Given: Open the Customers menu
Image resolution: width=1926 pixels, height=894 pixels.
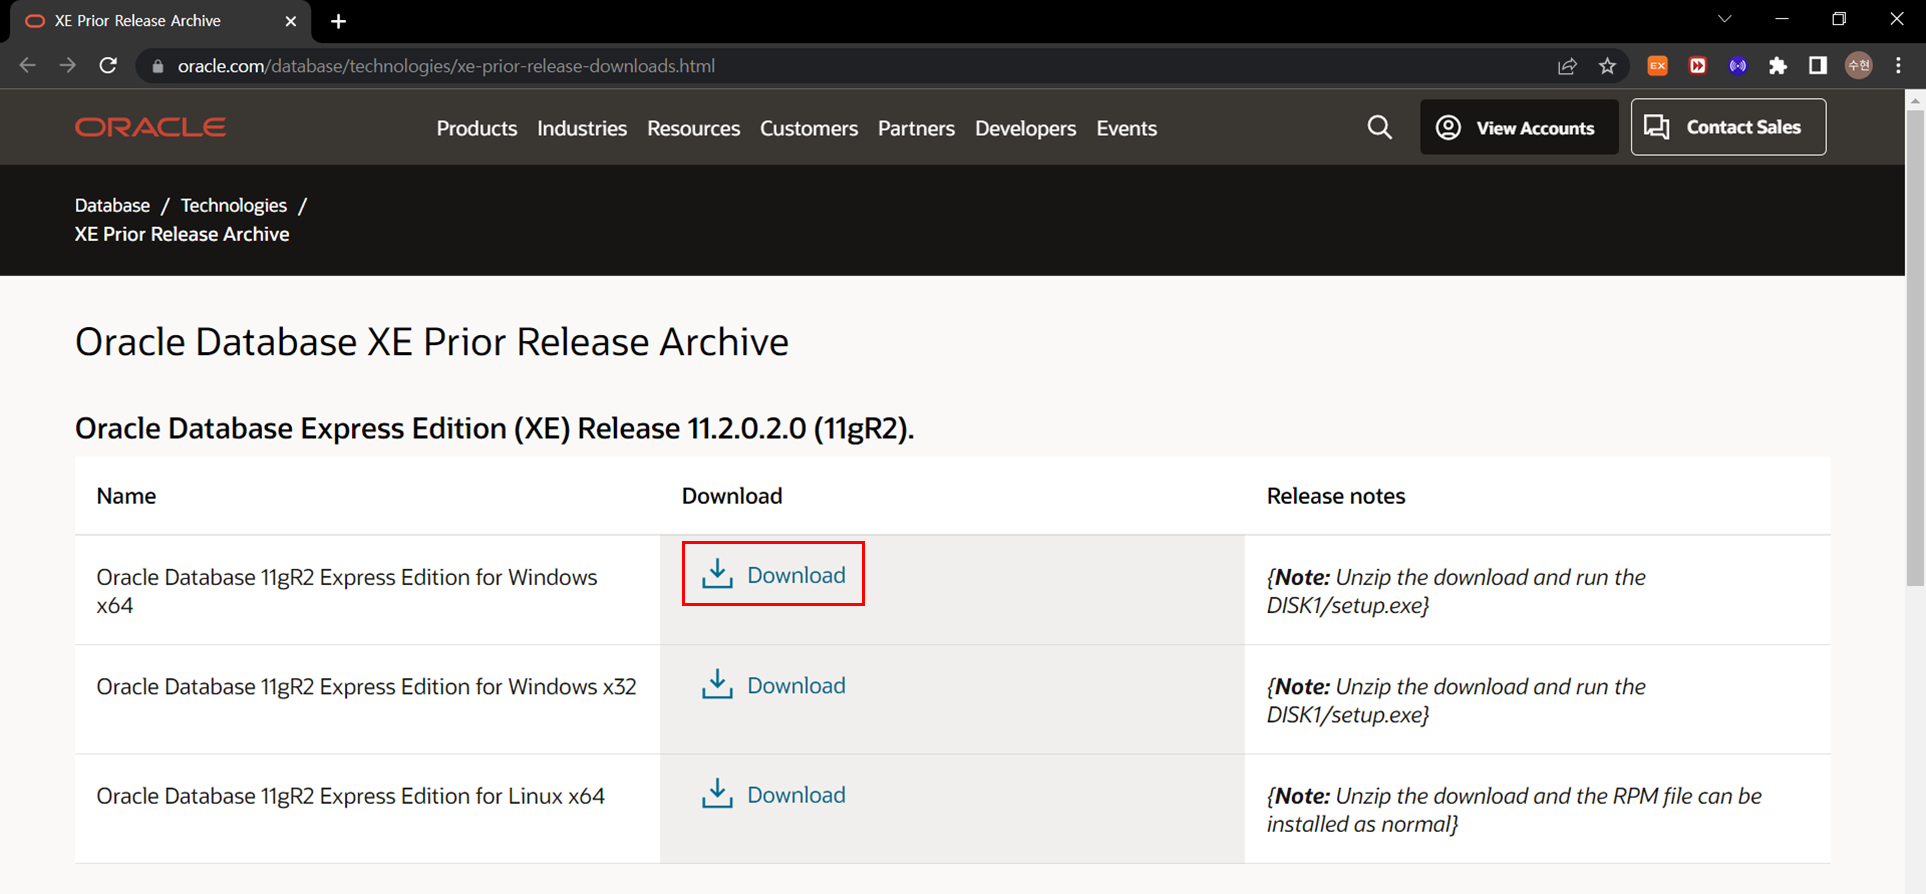Looking at the screenshot, I should click(809, 128).
